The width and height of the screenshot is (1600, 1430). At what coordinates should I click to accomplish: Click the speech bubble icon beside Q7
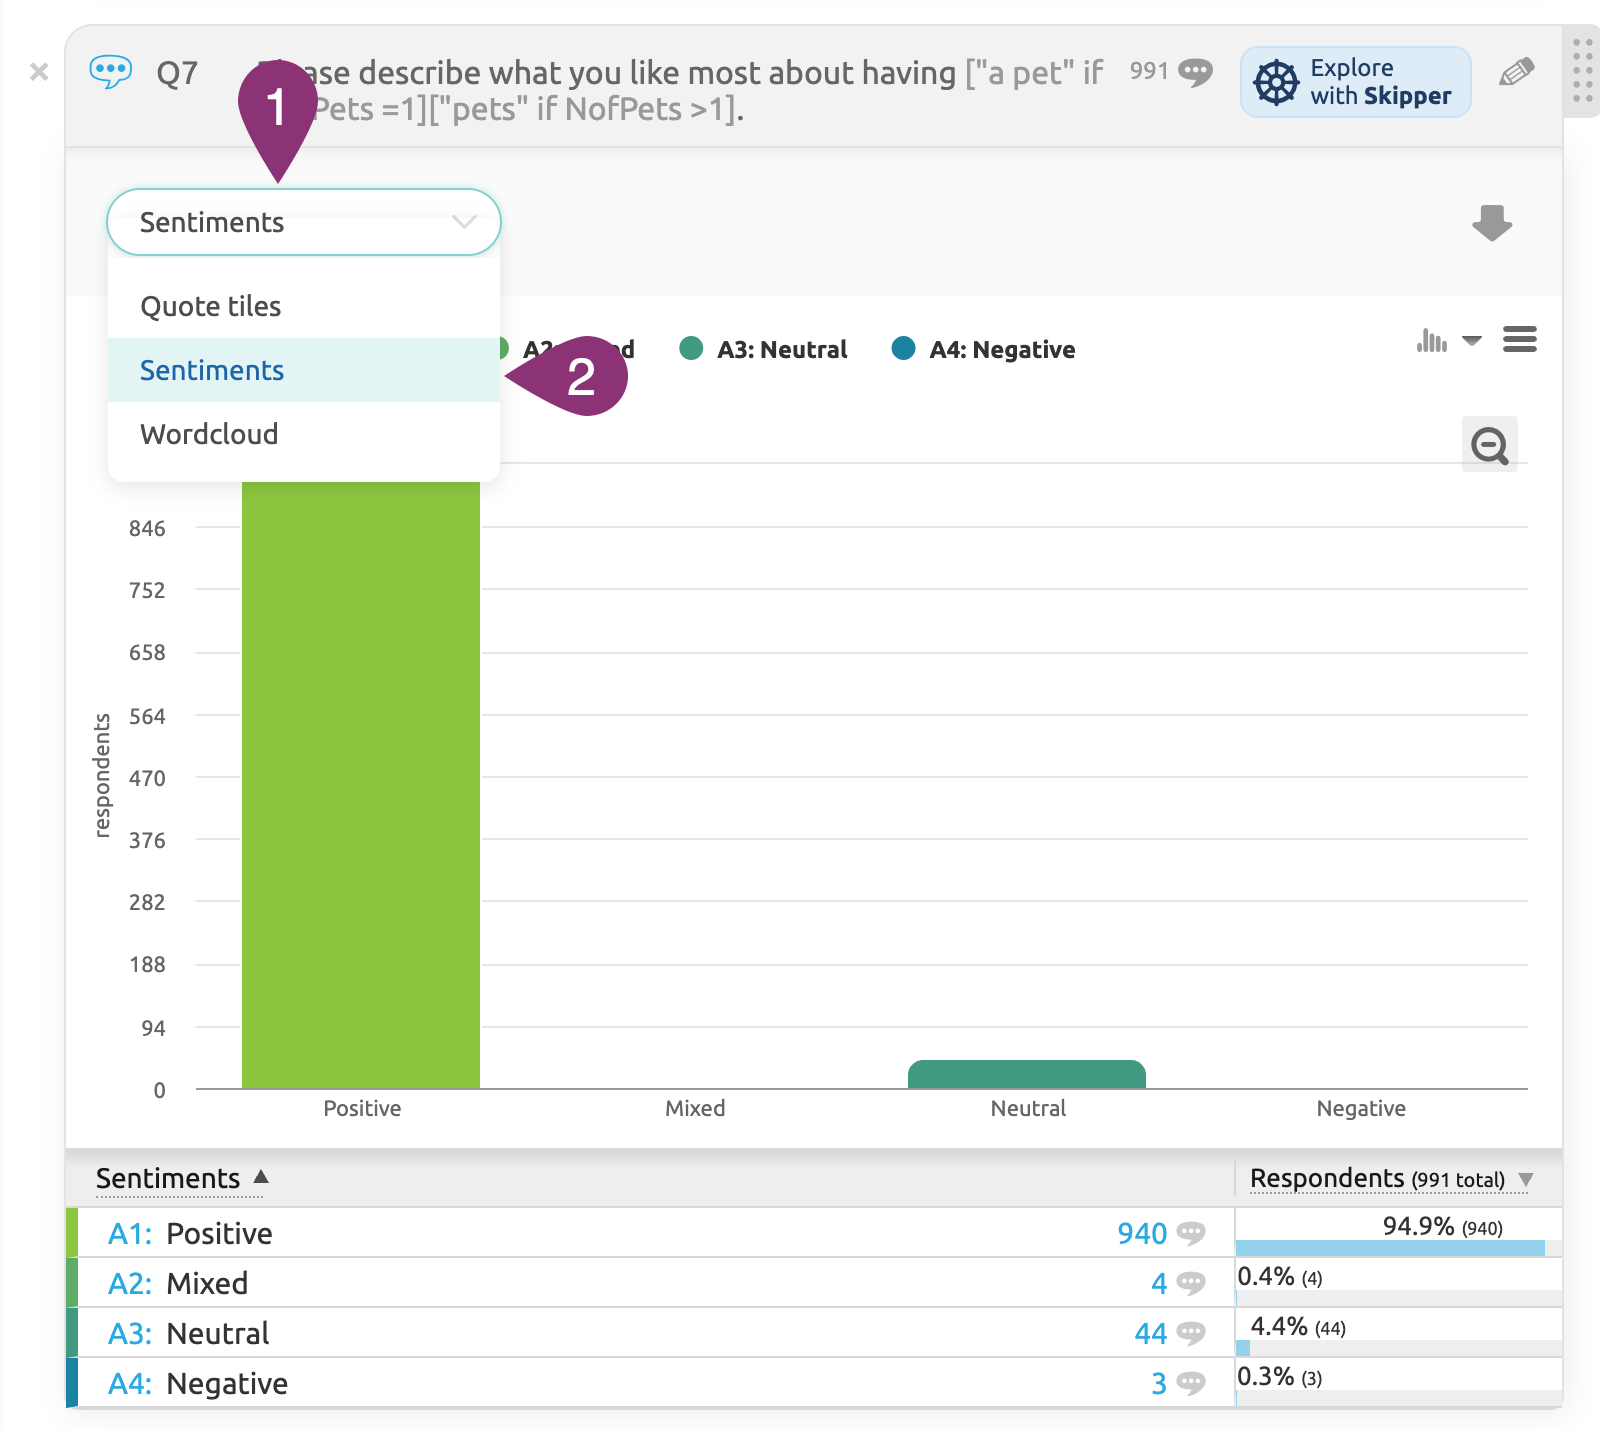point(110,71)
